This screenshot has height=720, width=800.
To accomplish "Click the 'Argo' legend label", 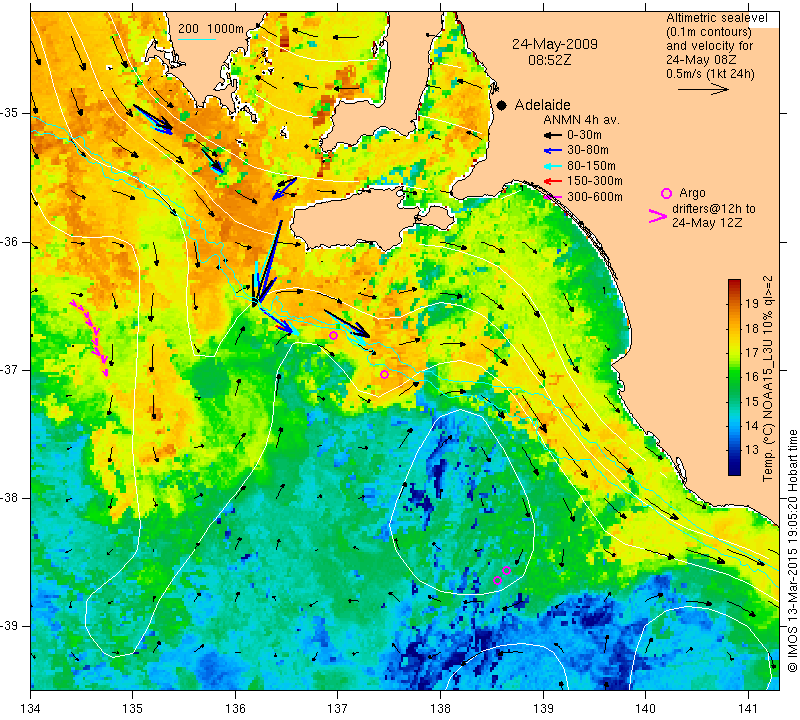I will pyautogui.click(x=692, y=193).
